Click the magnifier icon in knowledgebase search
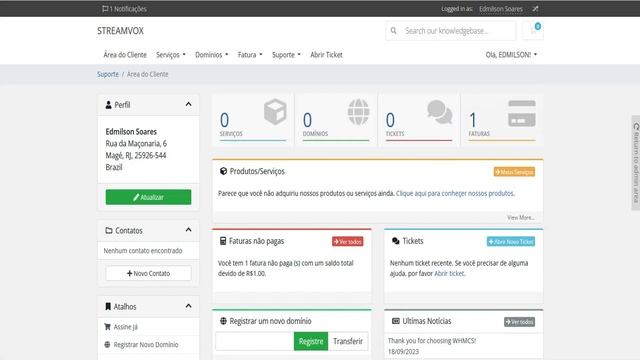 coord(393,31)
